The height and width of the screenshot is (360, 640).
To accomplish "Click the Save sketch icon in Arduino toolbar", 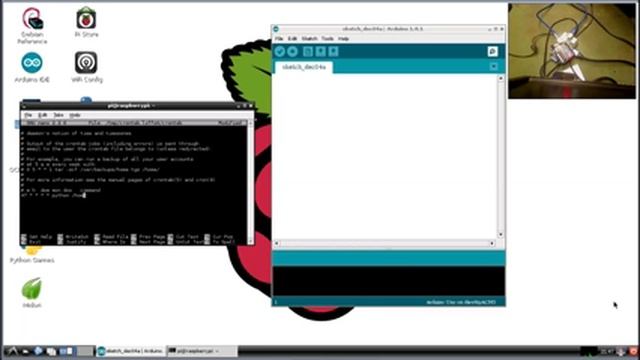I will [333, 51].
